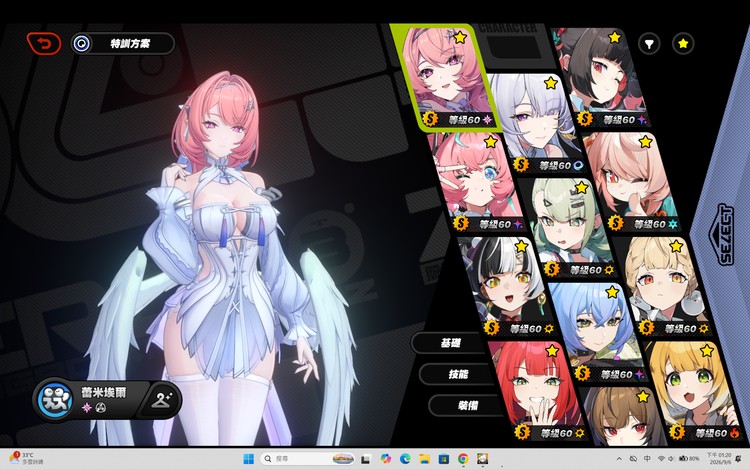Click the S rank badge on selected card

click(430, 119)
